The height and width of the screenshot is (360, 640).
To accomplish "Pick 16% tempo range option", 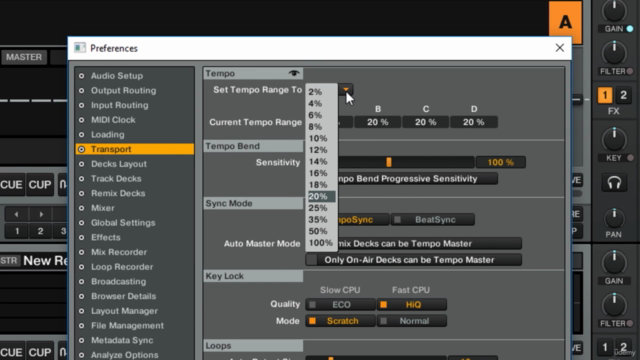I will tap(318, 173).
